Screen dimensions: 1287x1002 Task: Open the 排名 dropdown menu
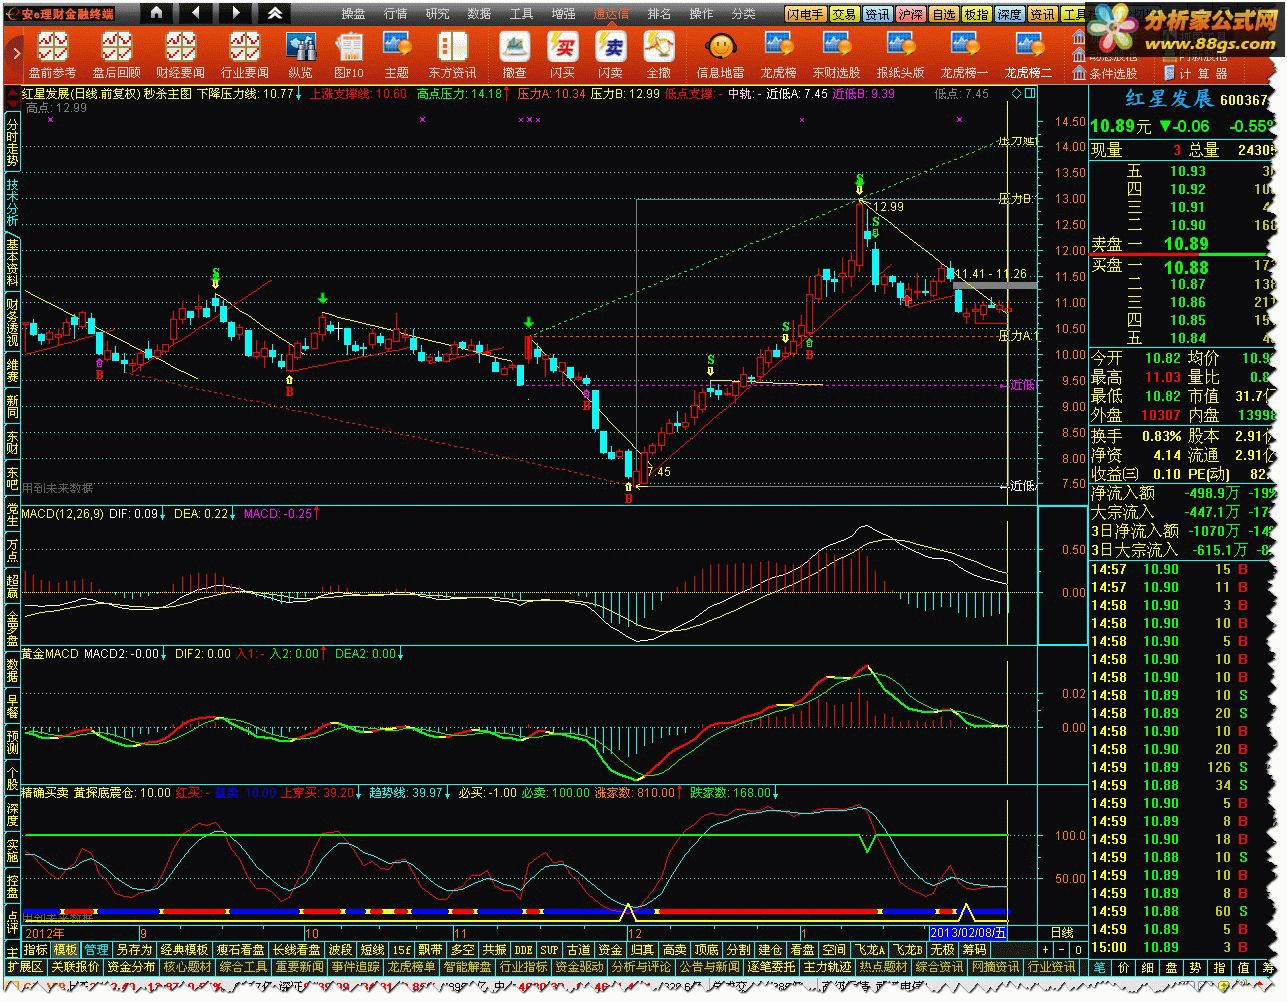659,14
